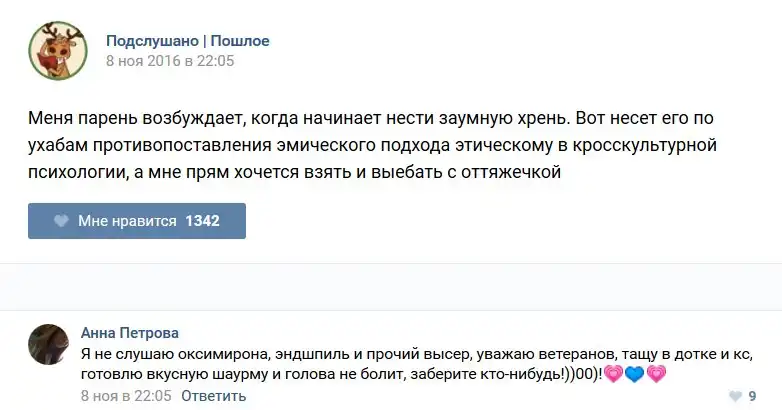Click the 1342 likes counter
The image size is (782, 410).
pyautogui.click(x=202, y=221)
